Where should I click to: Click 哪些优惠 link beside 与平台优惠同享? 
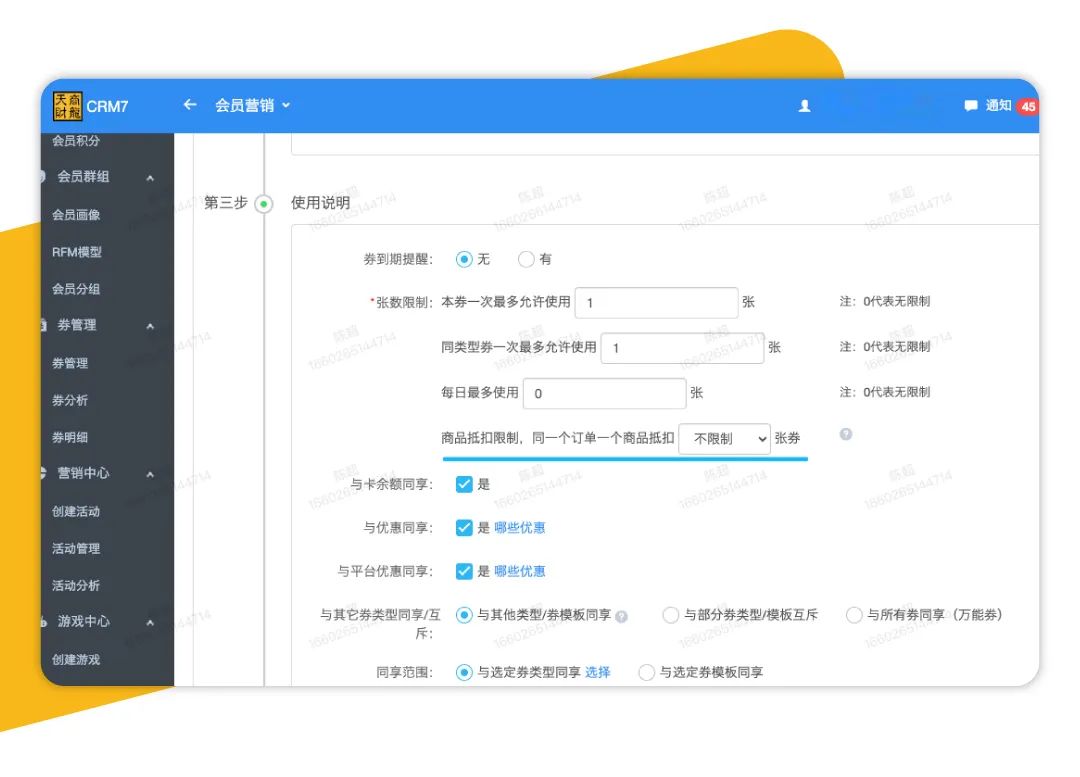(x=519, y=571)
